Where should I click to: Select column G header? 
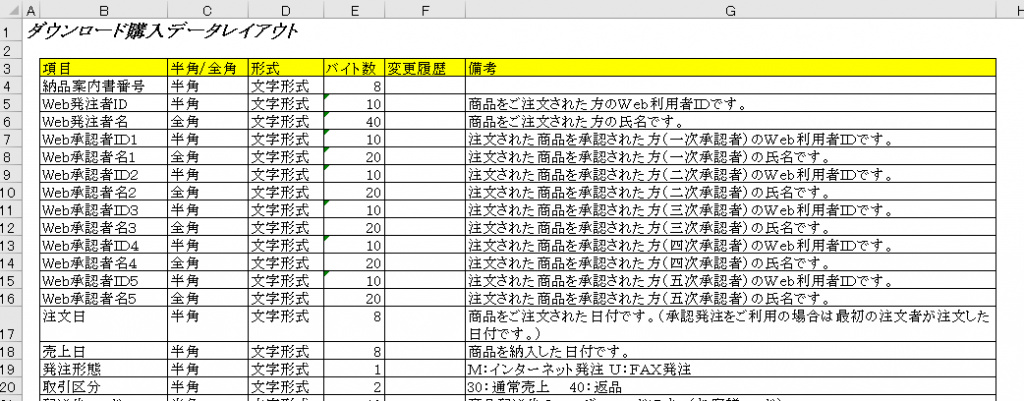coord(730,9)
